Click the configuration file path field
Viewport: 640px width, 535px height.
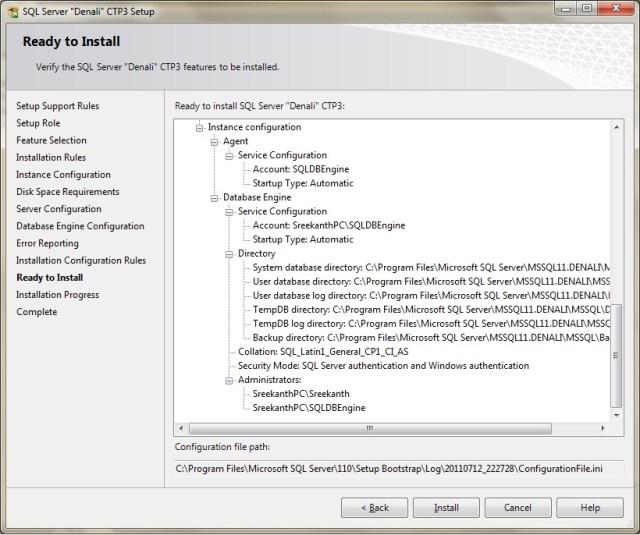click(x=398, y=468)
